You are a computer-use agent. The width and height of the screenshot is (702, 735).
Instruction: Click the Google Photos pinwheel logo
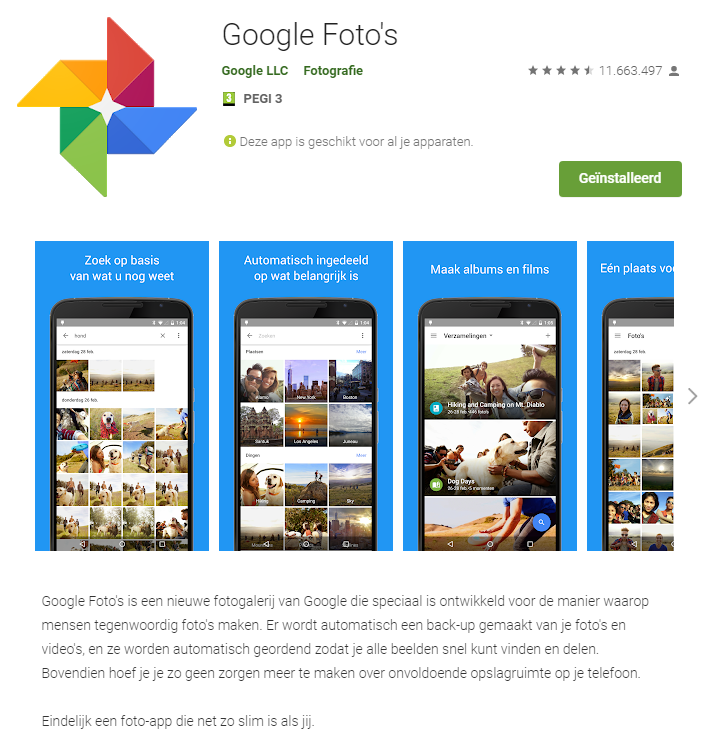point(107,107)
